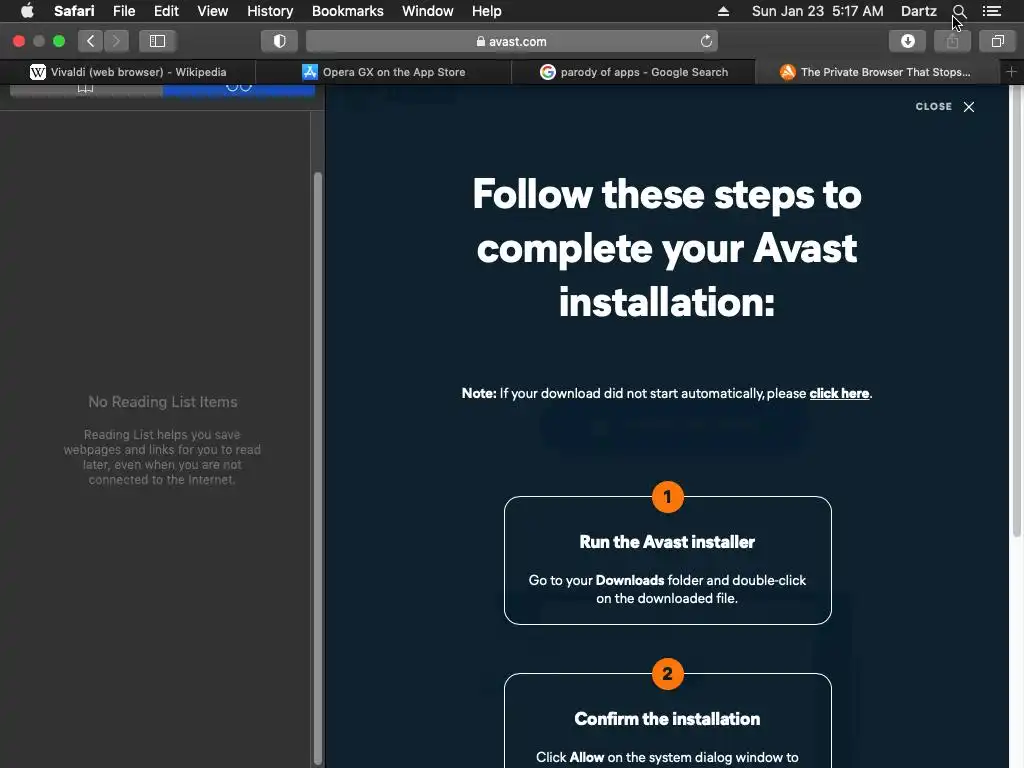Open the Apple menu
Image resolution: width=1024 pixels, height=768 pixels.
tap(27, 11)
